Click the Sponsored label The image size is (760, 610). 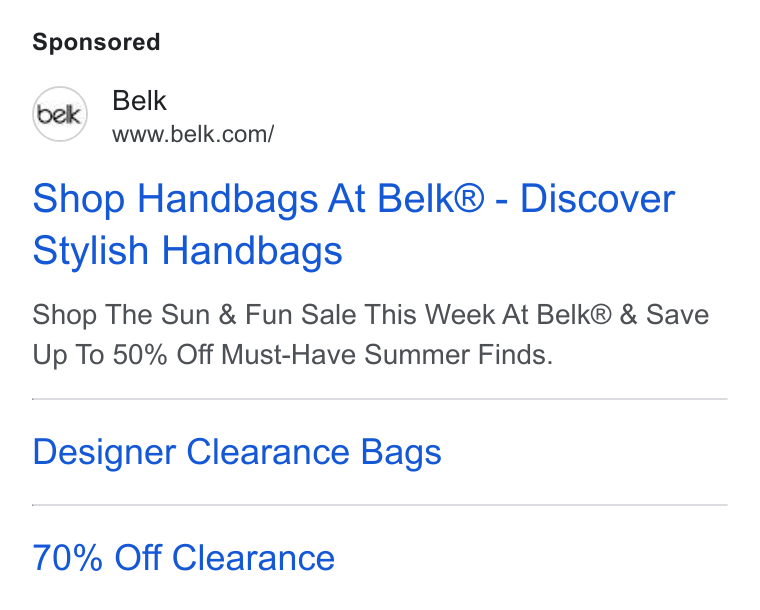coord(96,42)
